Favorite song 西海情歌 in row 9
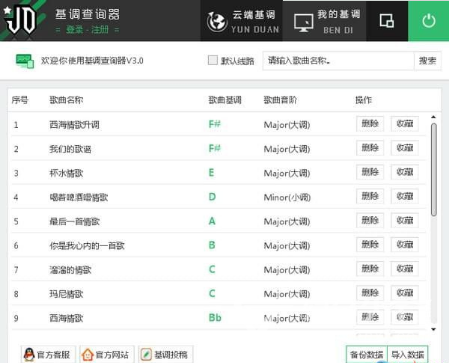This screenshot has height=363, width=449. click(x=405, y=317)
